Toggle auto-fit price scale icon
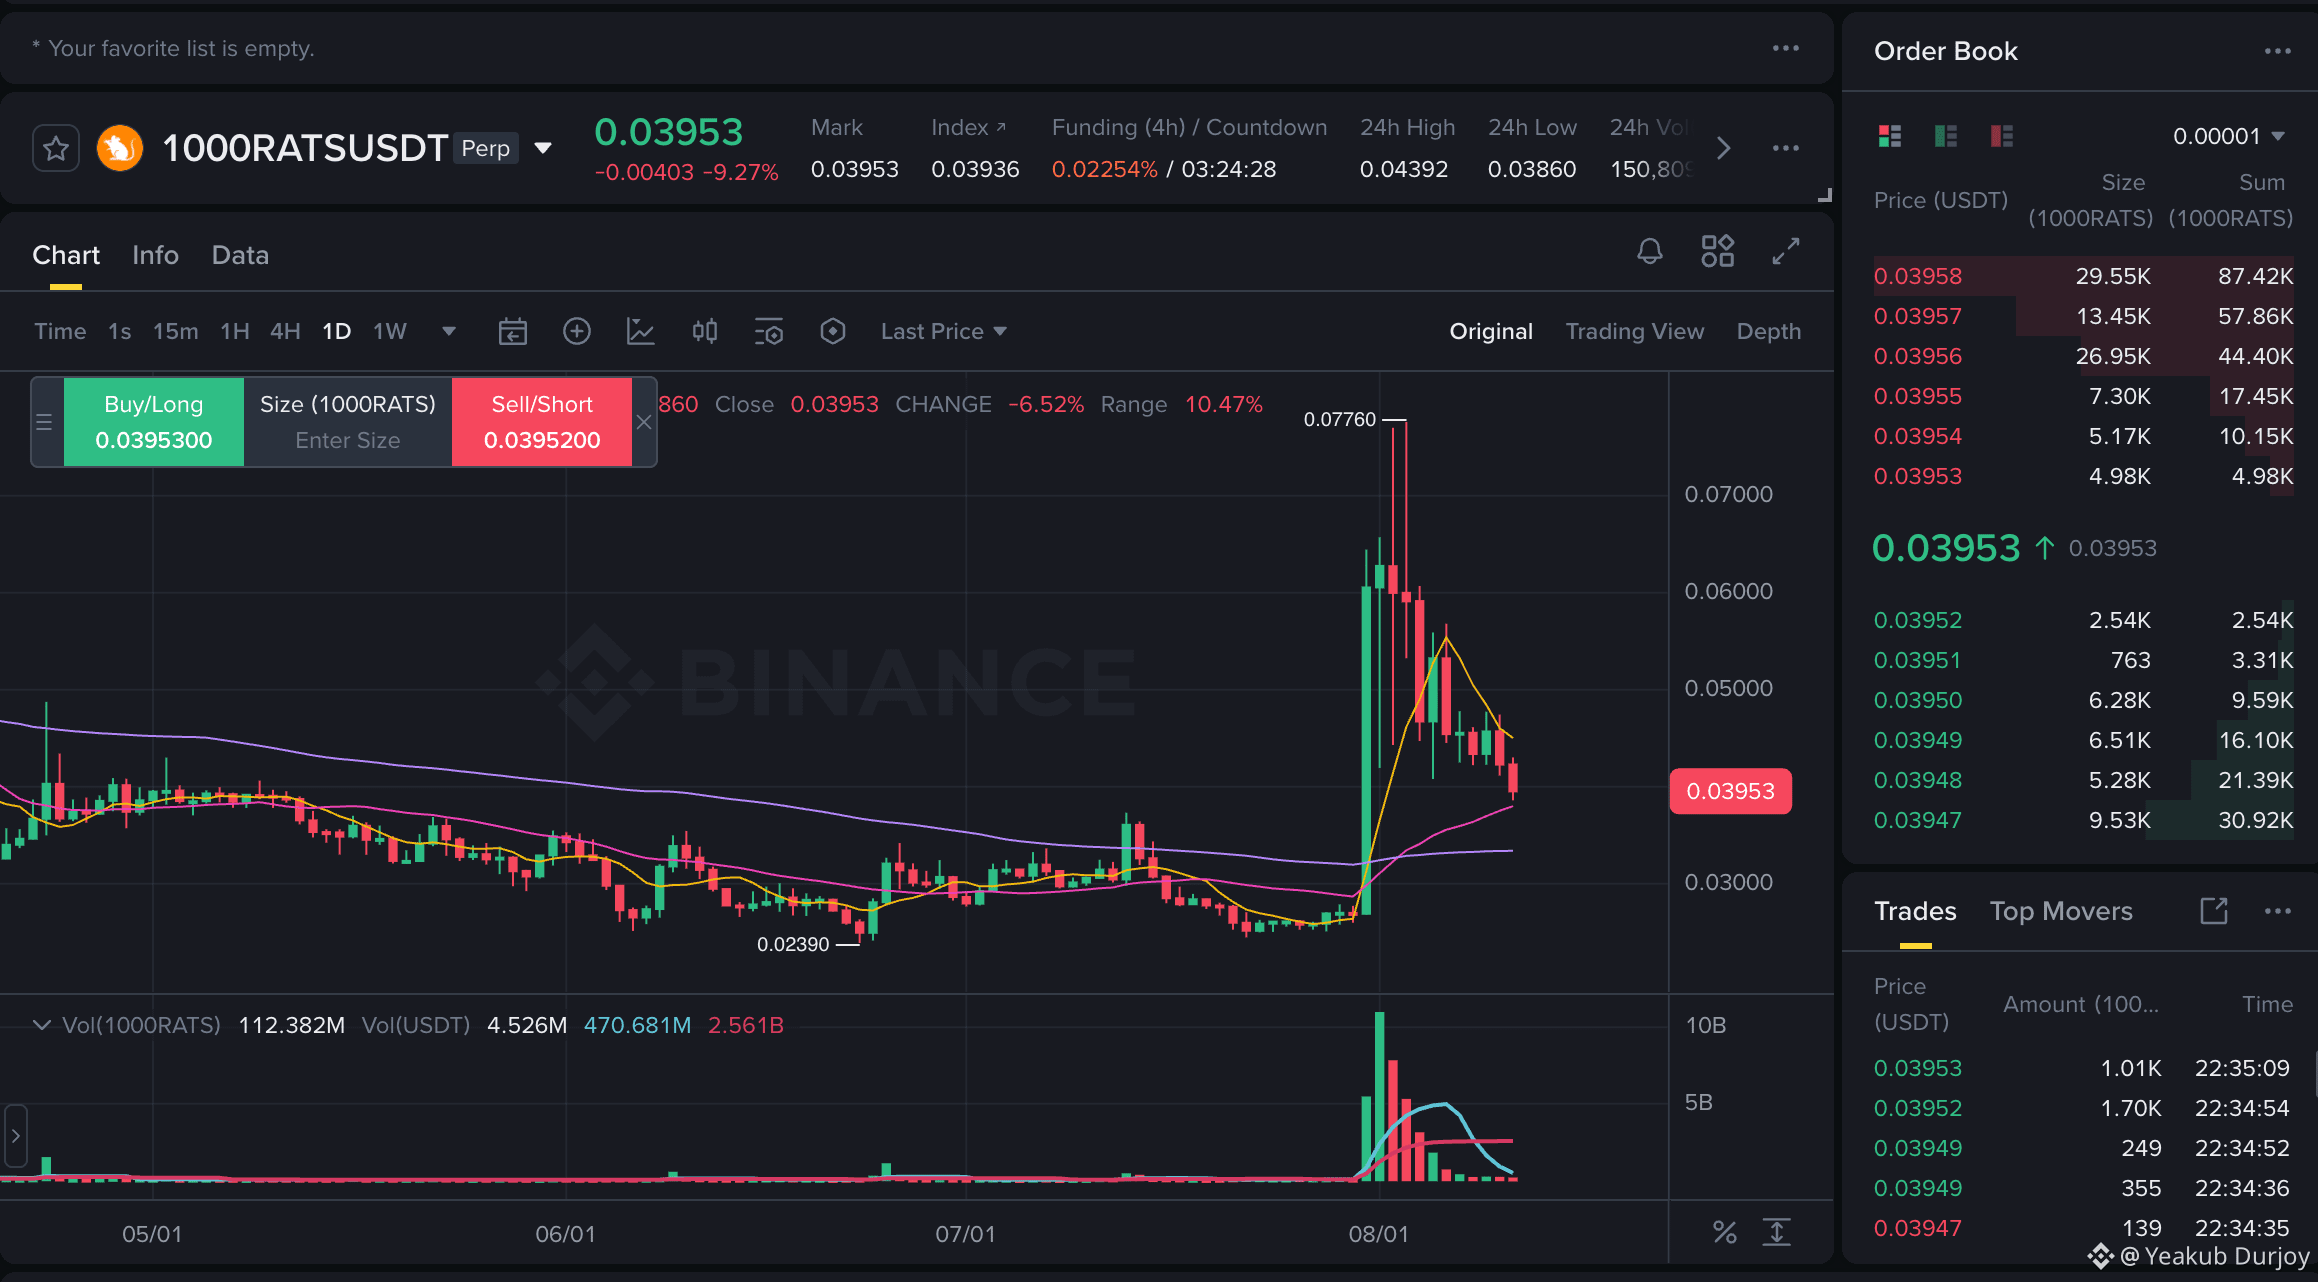This screenshot has height=1282, width=2318. [1777, 1232]
